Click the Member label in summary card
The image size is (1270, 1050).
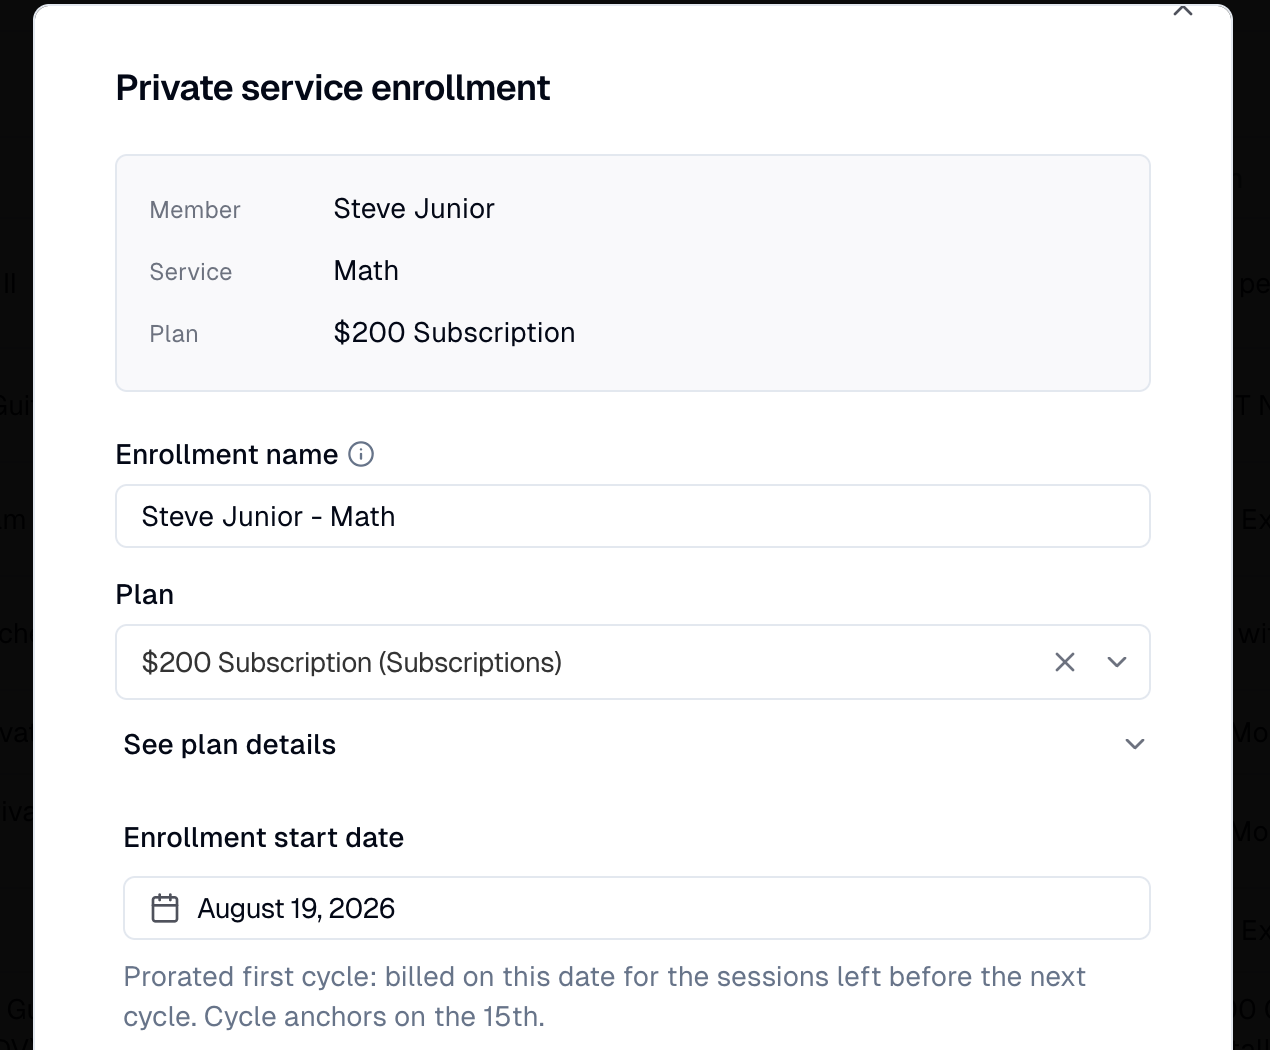tap(195, 210)
